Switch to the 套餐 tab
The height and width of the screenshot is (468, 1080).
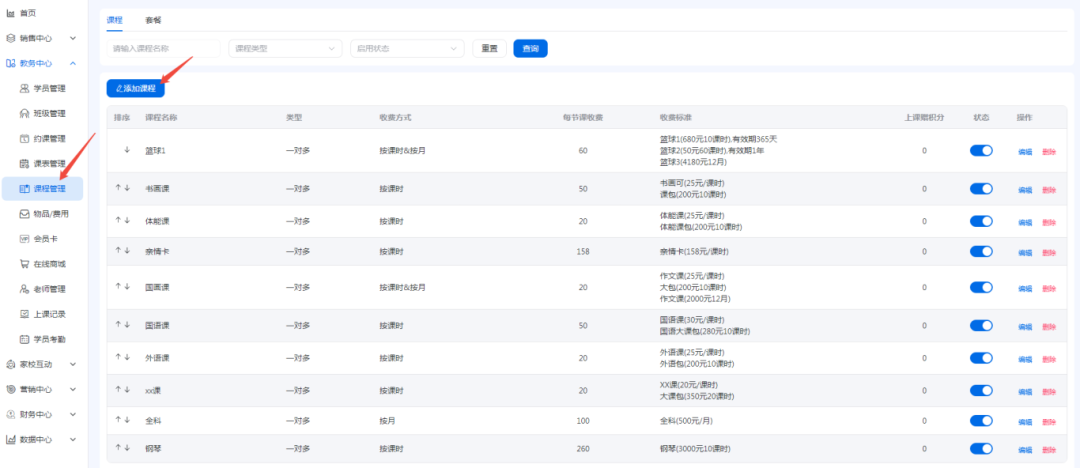pyautogui.click(x=153, y=20)
